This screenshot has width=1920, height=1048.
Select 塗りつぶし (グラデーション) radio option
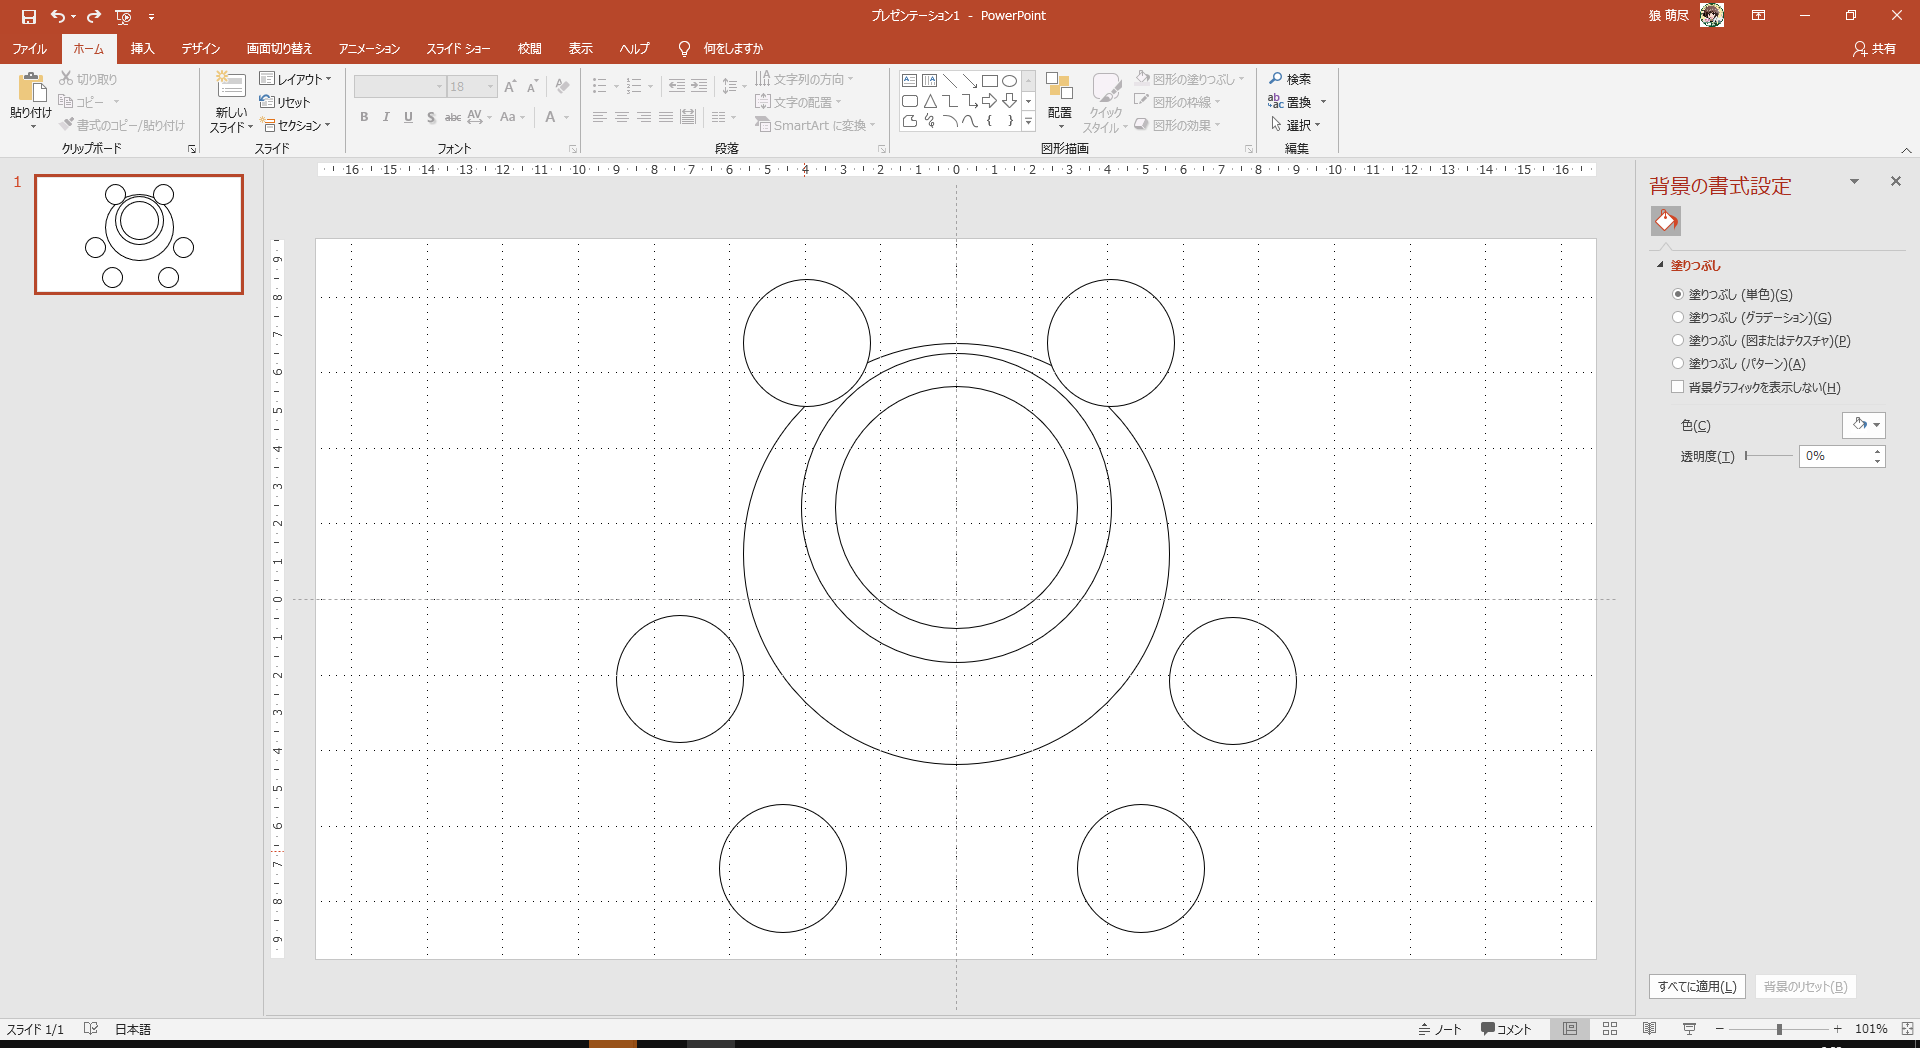(1678, 318)
